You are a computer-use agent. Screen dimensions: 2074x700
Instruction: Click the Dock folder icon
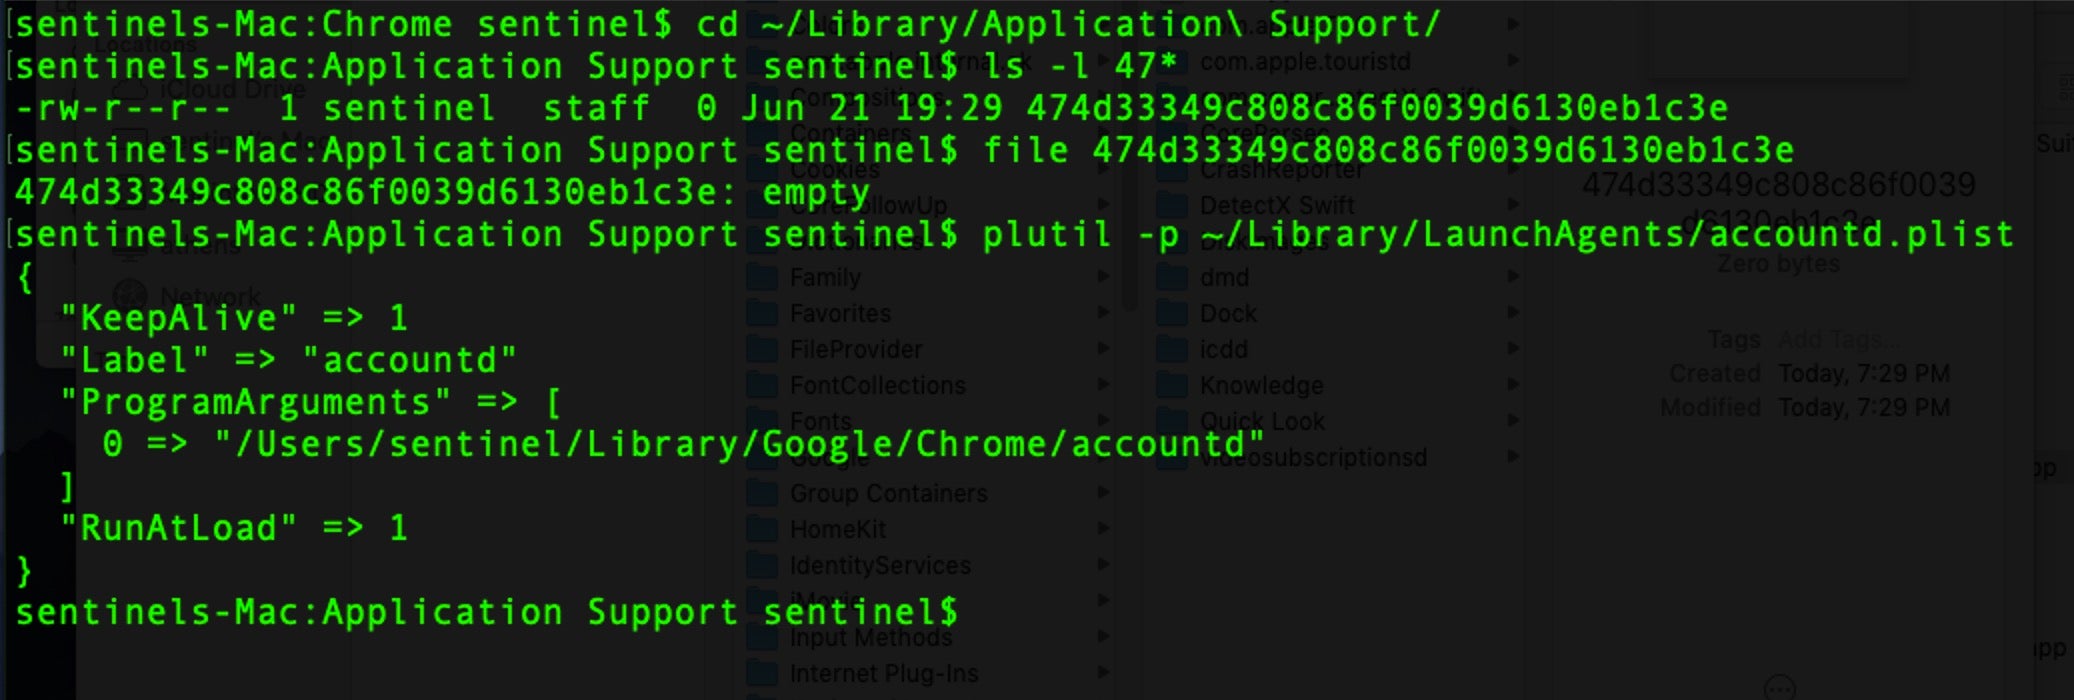(1172, 313)
